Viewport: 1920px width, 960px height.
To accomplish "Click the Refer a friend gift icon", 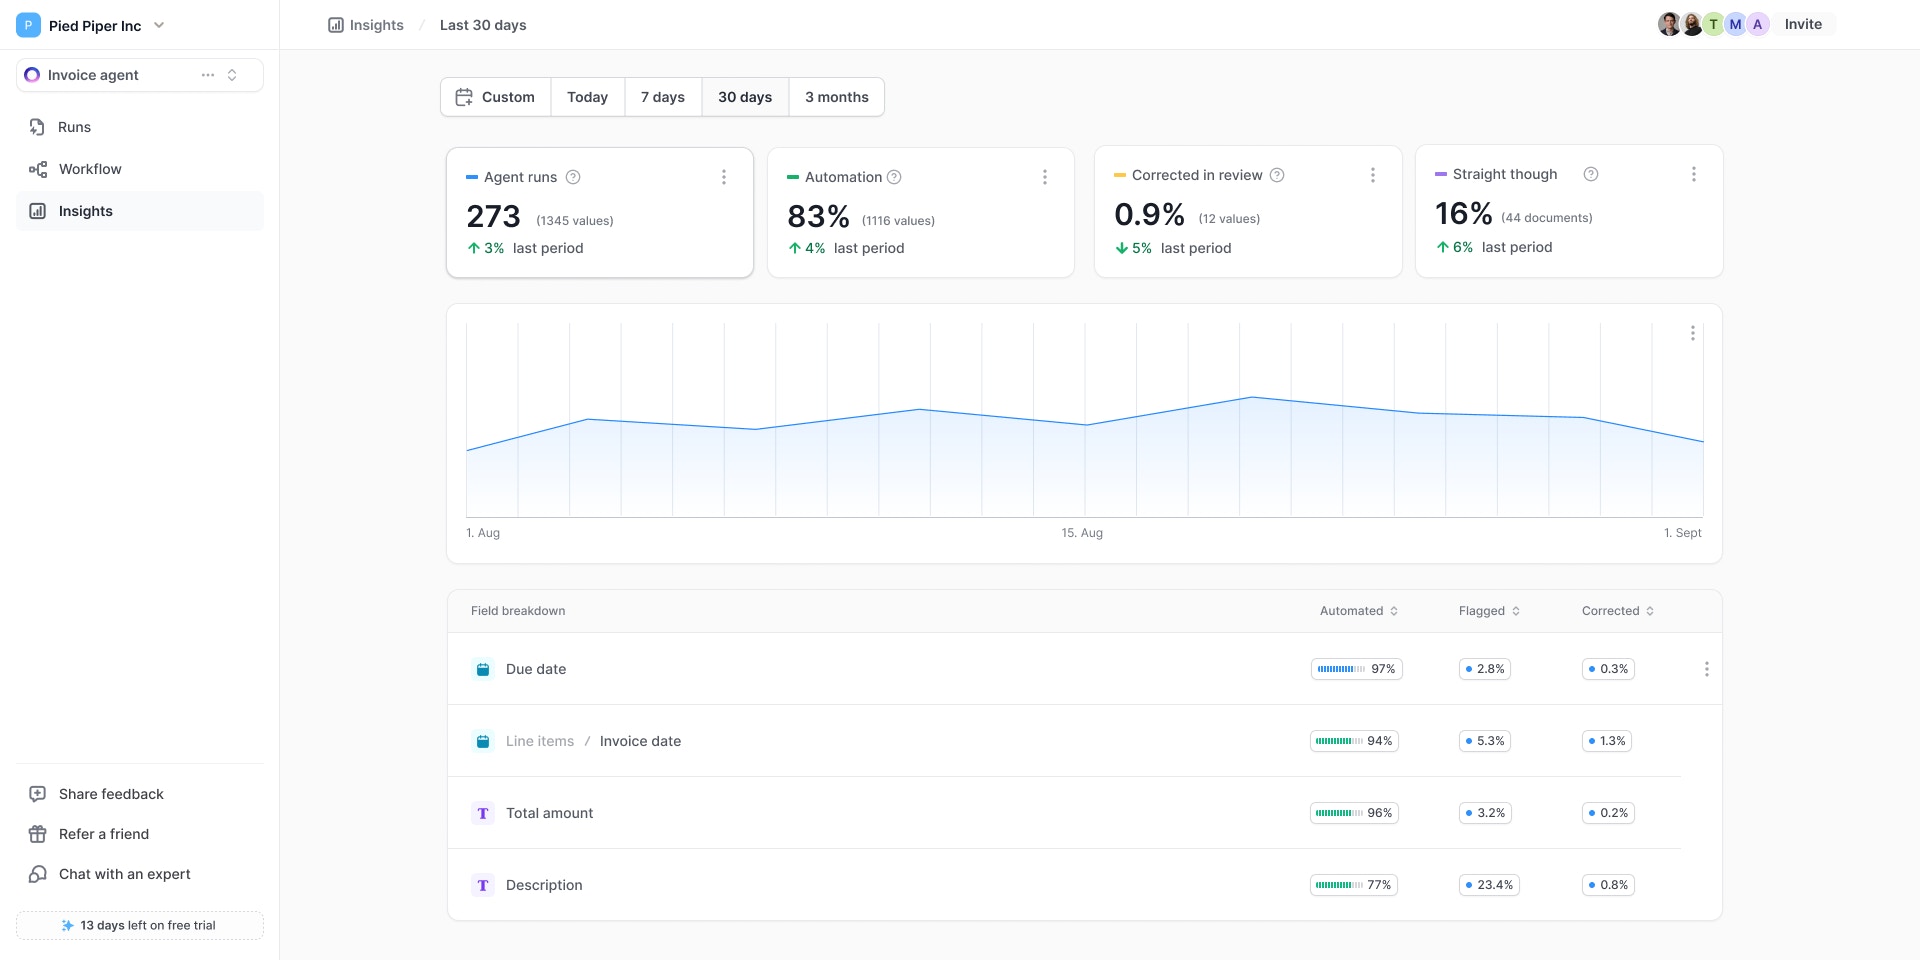I will tap(38, 834).
